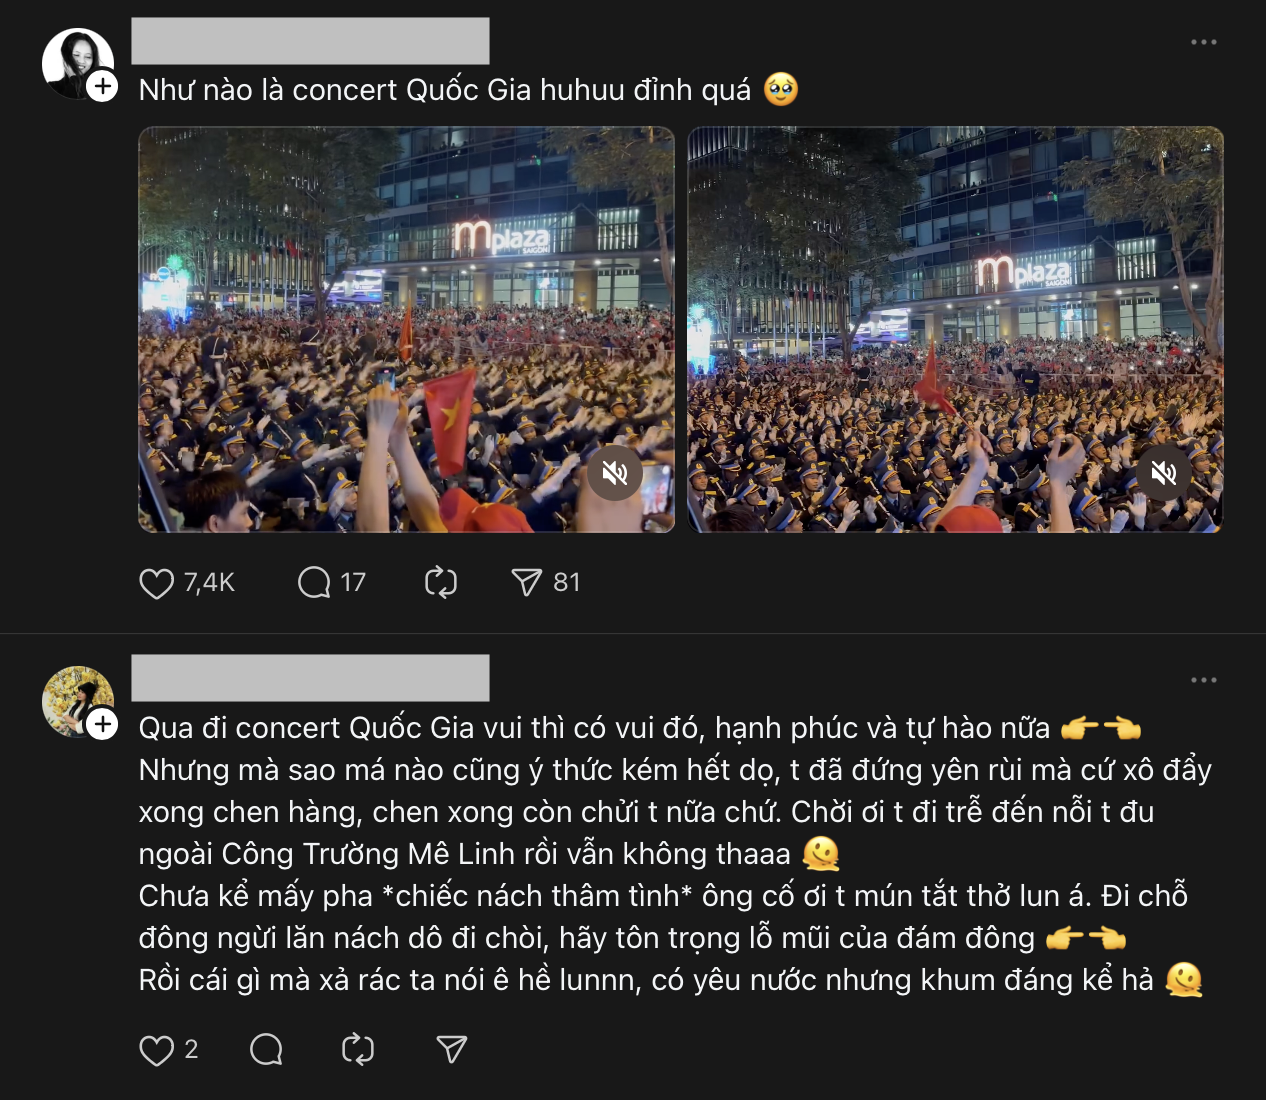
Task: Open the more options menu on first post
Action: point(1204,42)
